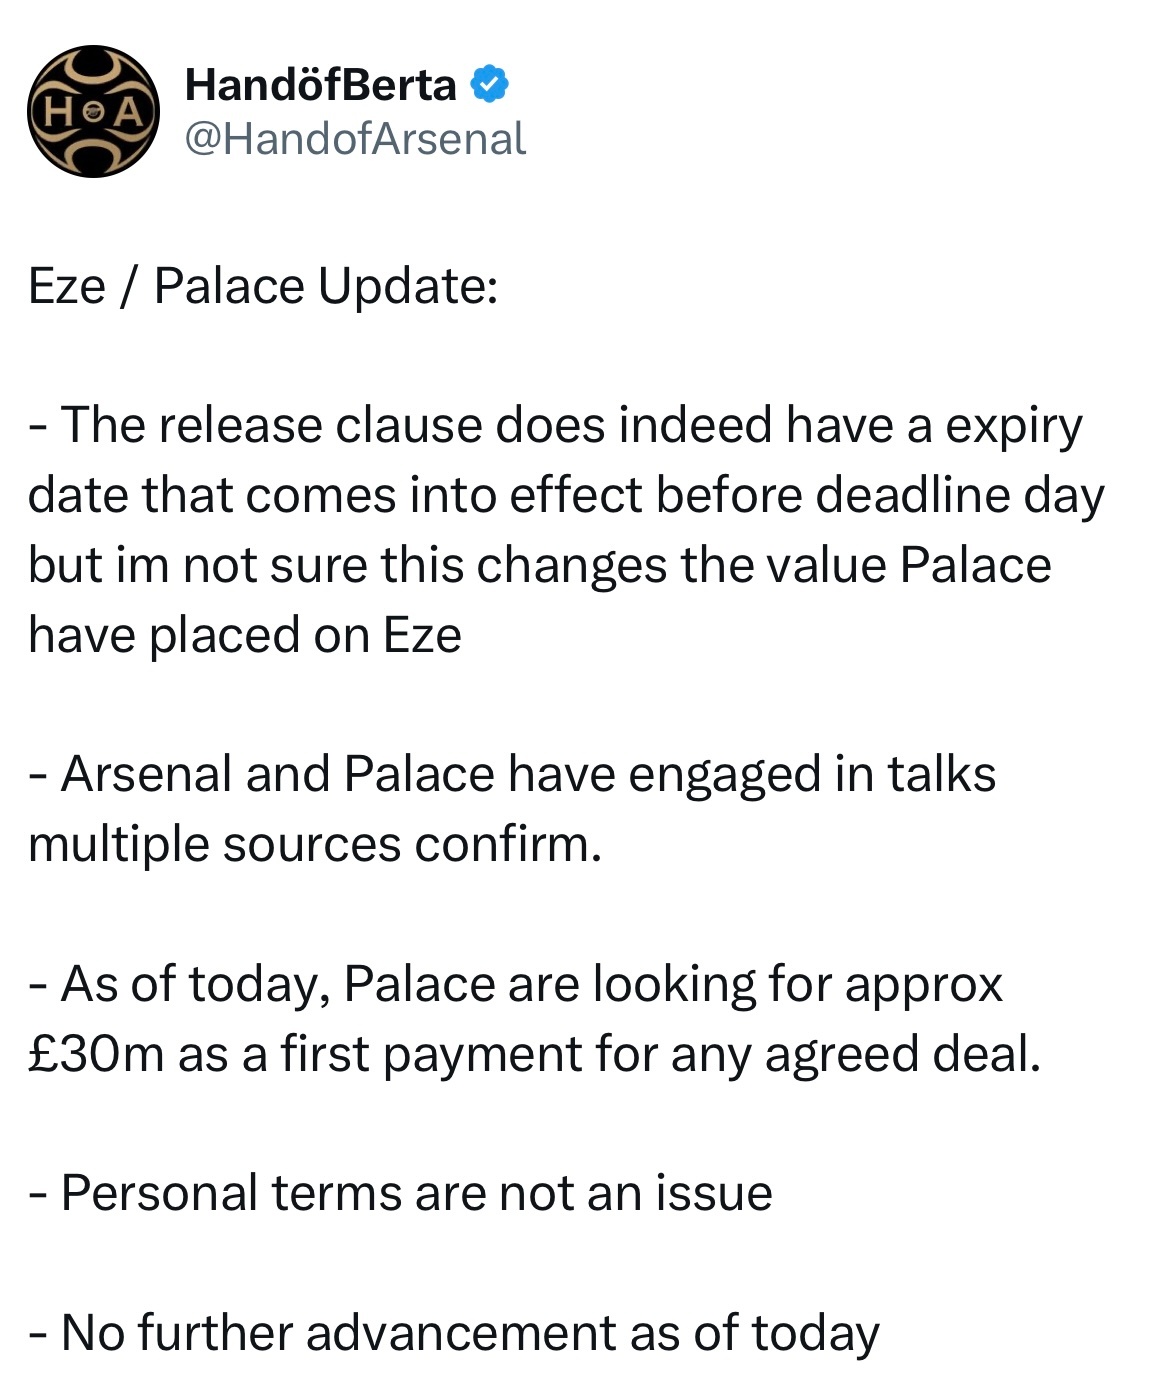Open the @HandofArsenal handle link
This screenshot has height=1387, width=1170.
[355, 139]
